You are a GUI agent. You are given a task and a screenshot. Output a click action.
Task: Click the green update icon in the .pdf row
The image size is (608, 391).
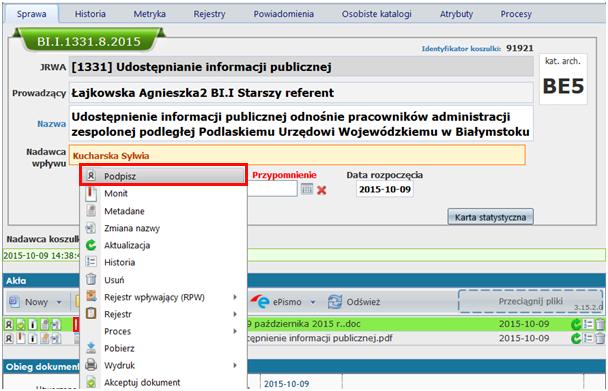[576, 339]
